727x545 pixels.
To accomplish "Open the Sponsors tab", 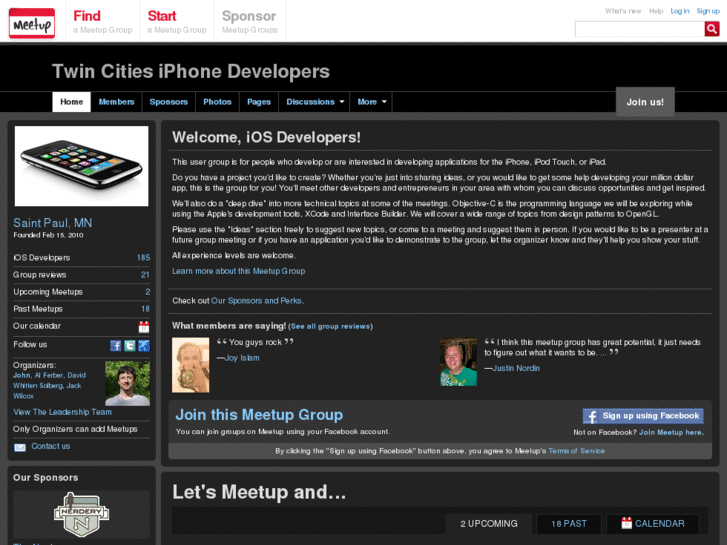I will click(168, 102).
